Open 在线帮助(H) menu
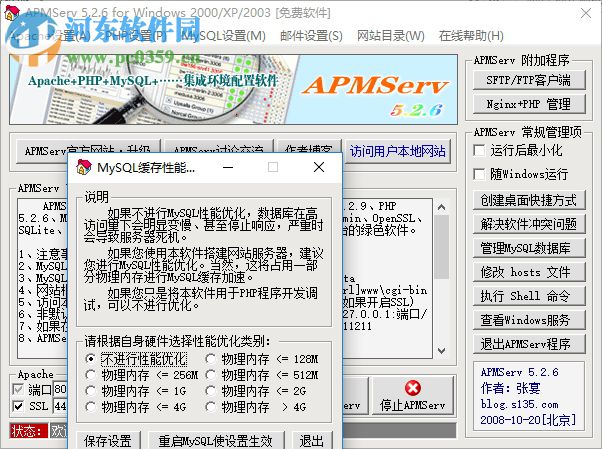Image resolution: width=602 pixels, height=449 pixels. (471, 36)
